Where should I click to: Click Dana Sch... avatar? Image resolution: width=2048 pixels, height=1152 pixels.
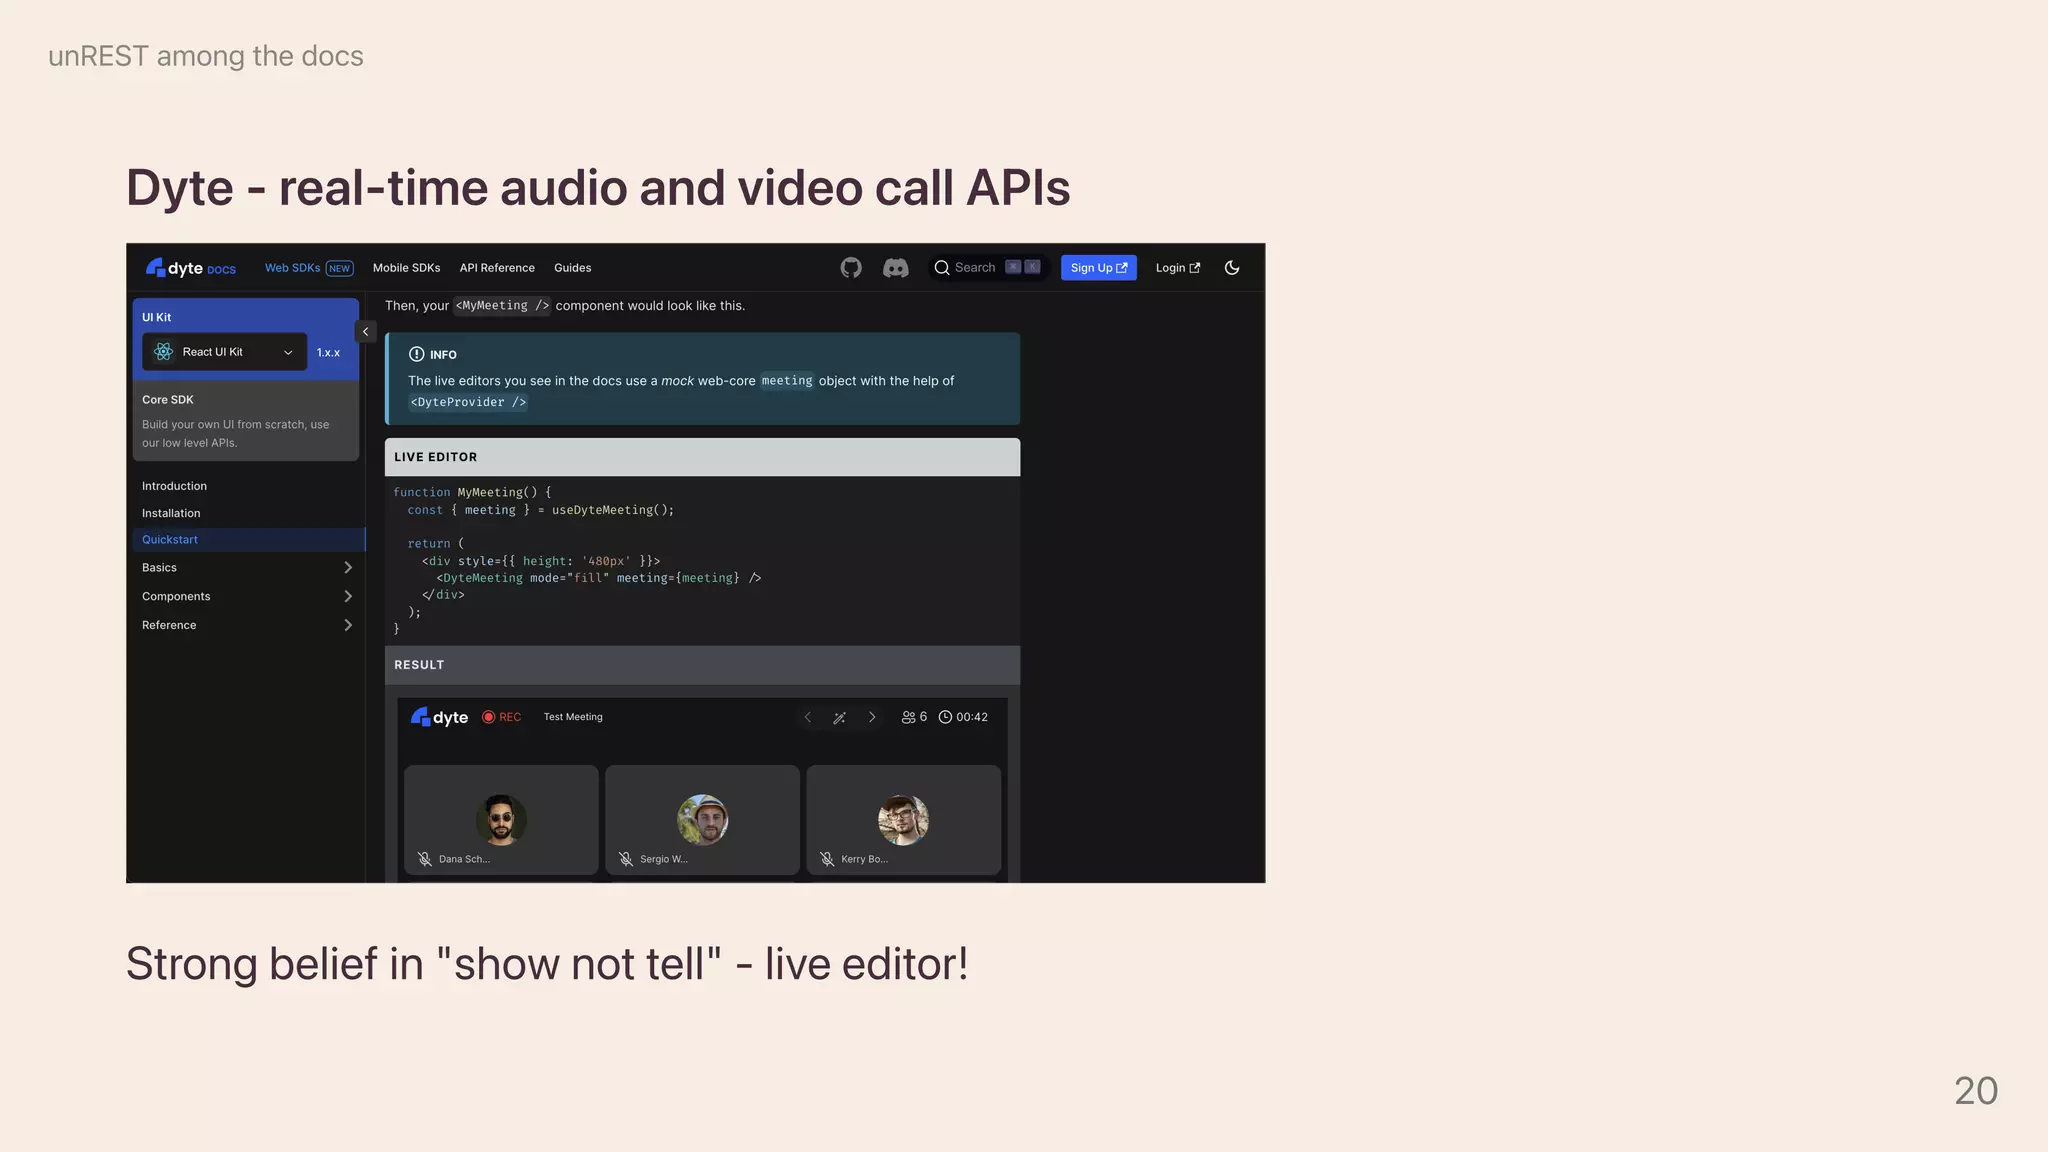[x=501, y=820]
